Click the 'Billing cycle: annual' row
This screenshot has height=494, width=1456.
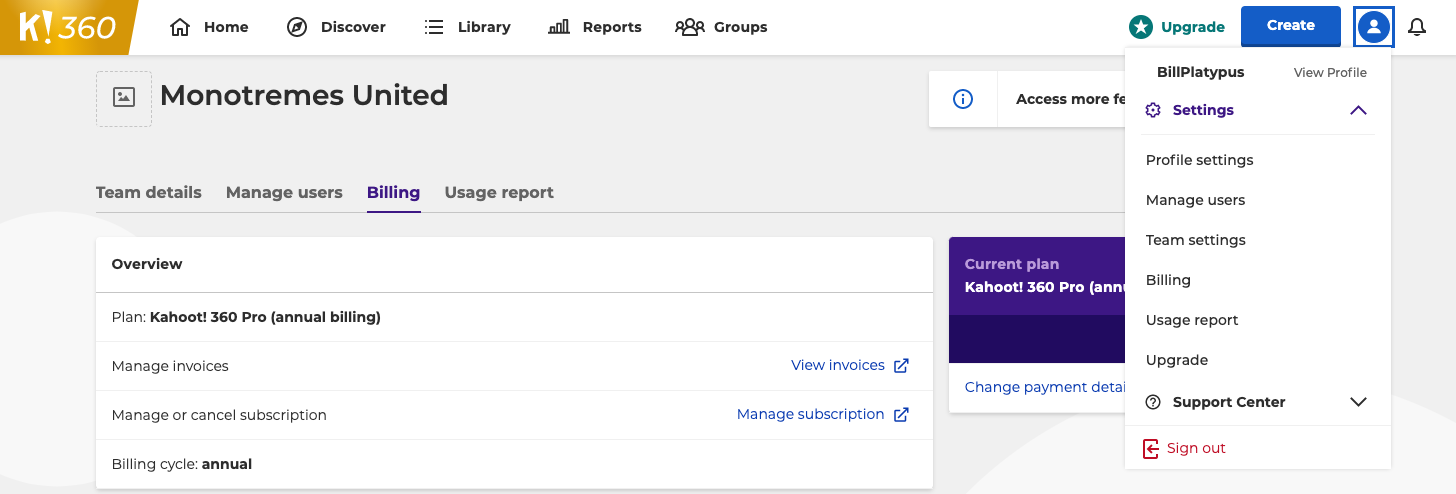514,464
